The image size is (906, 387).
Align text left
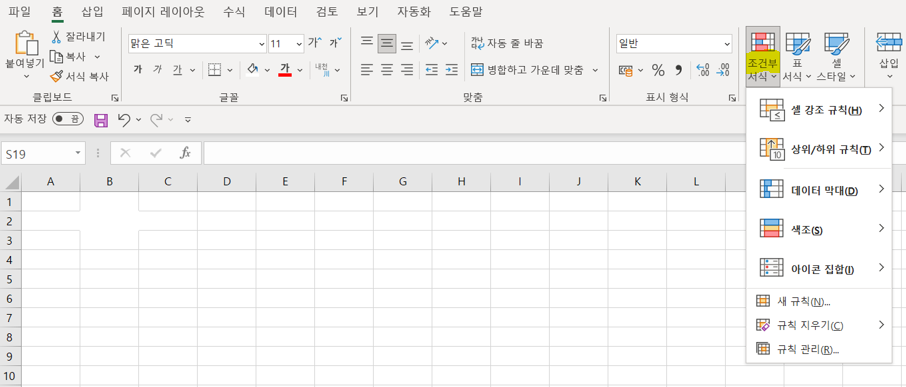[x=367, y=70]
